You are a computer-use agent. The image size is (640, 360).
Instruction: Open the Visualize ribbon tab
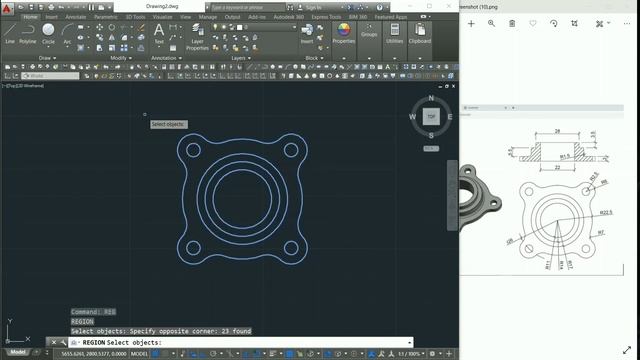click(162, 17)
